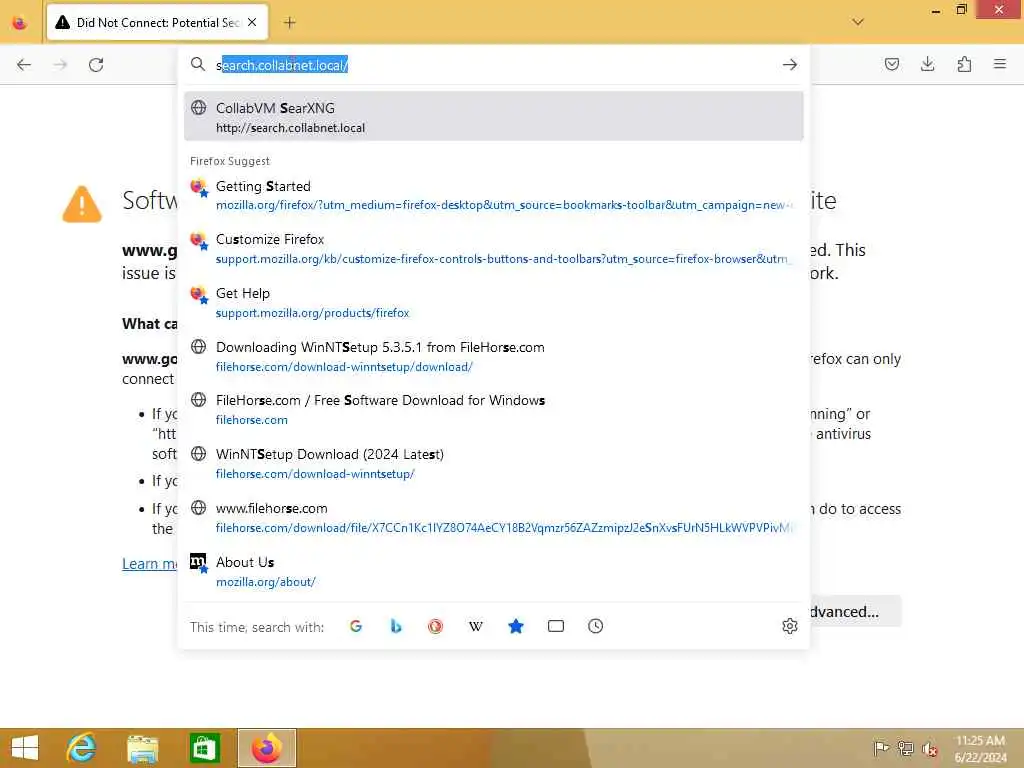
Task: Go back one page
Action: [x=24, y=65]
